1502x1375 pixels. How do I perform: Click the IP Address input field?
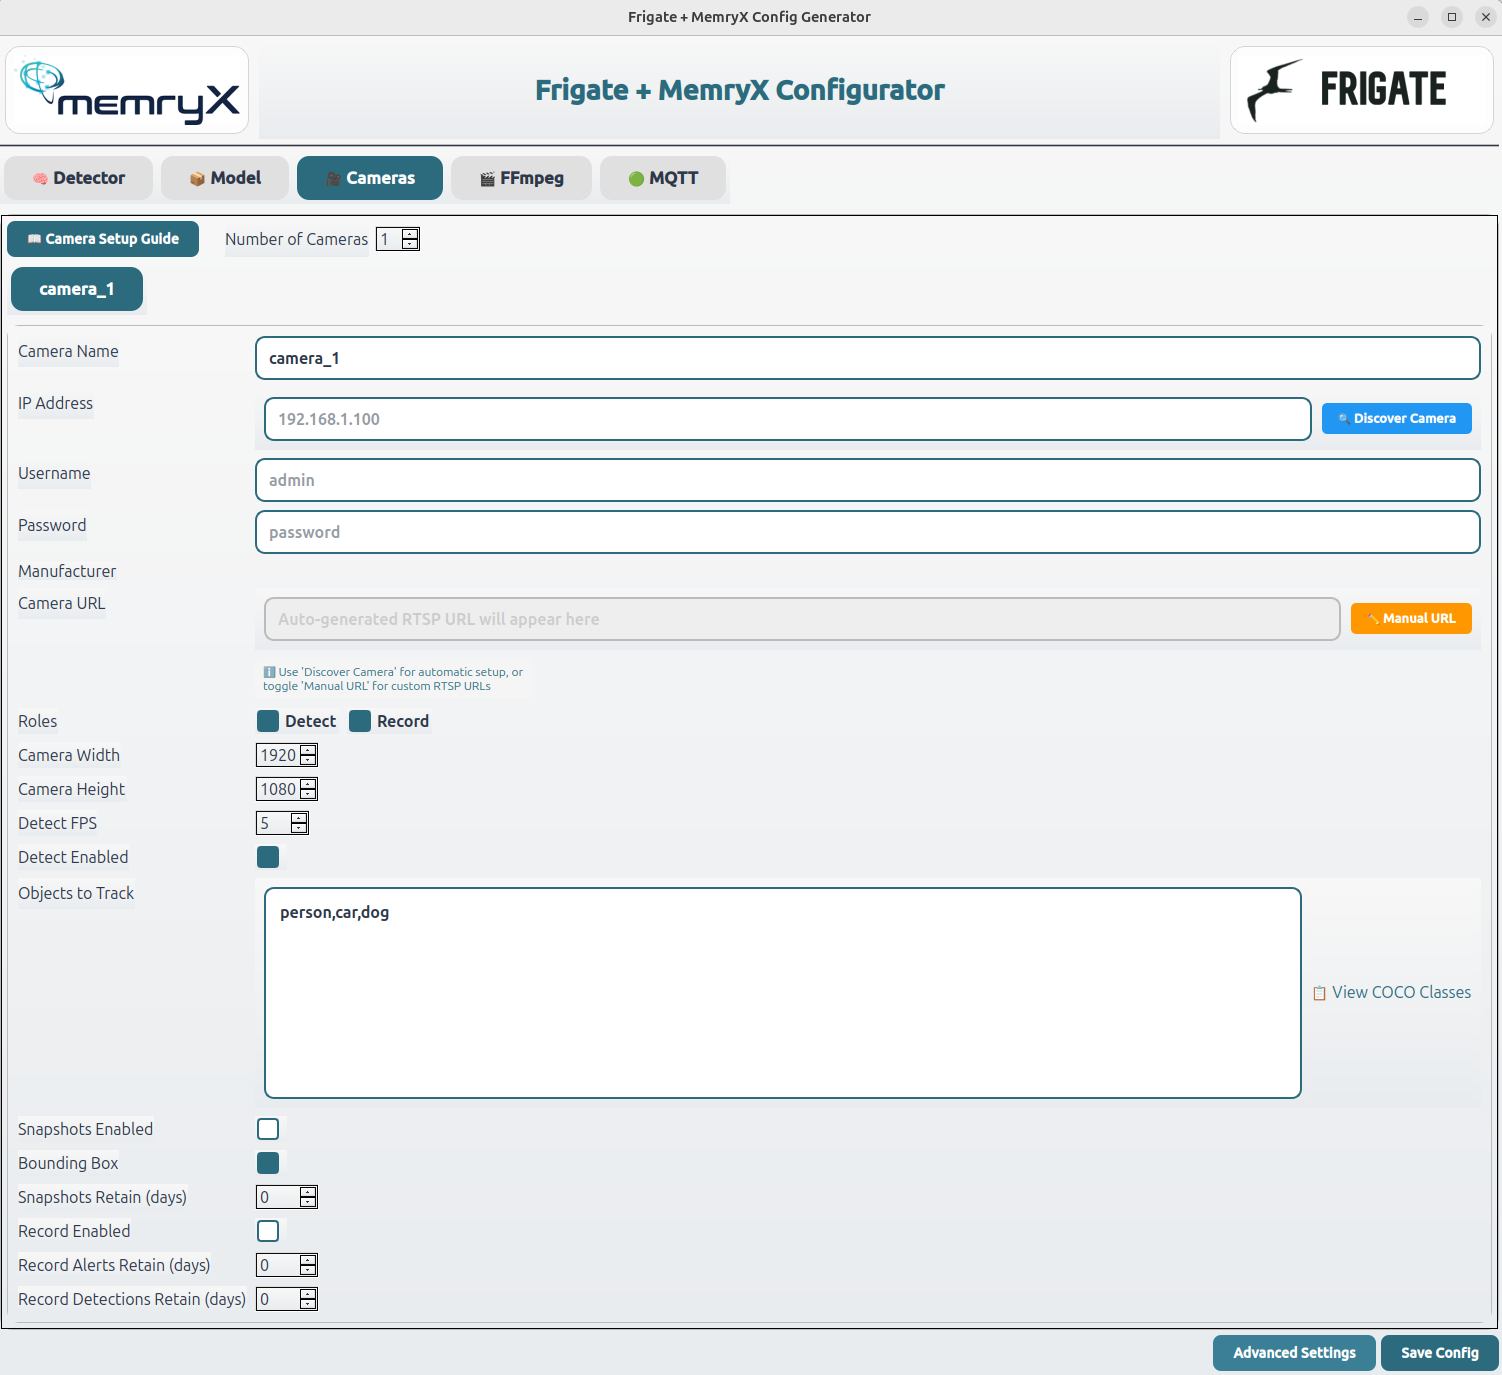[x=787, y=419]
